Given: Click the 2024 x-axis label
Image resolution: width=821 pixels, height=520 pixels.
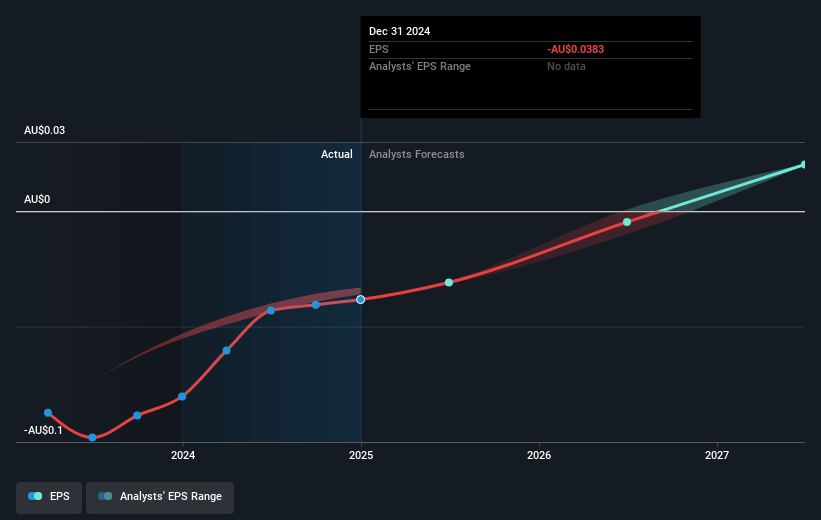Looking at the screenshot, I should coord(183,456).
